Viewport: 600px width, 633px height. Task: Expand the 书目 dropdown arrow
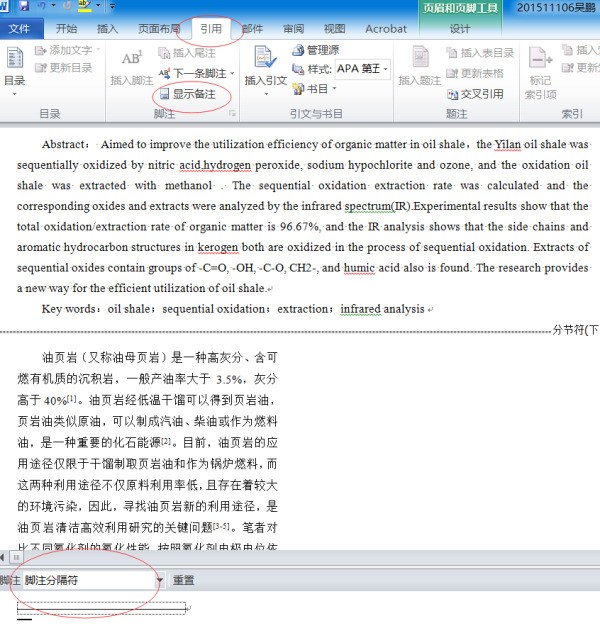point(334,88)
